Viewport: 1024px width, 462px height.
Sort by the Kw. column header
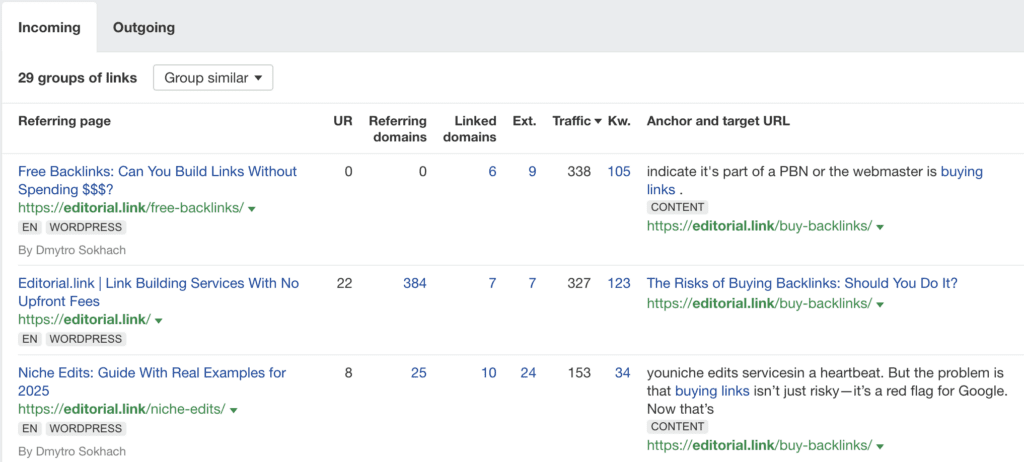click(x=619, y=121)
